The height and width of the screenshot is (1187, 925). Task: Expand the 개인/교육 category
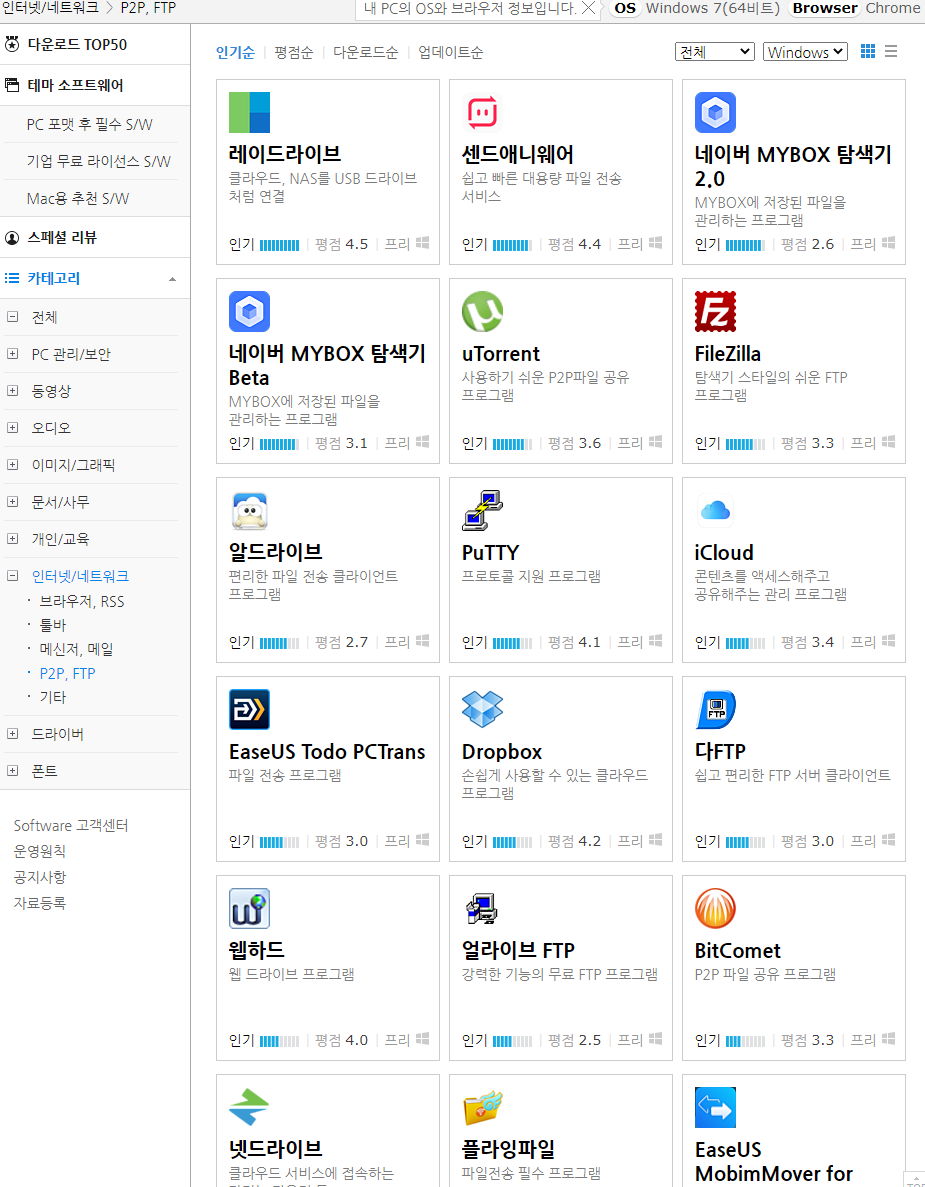[x=12, y=539]
